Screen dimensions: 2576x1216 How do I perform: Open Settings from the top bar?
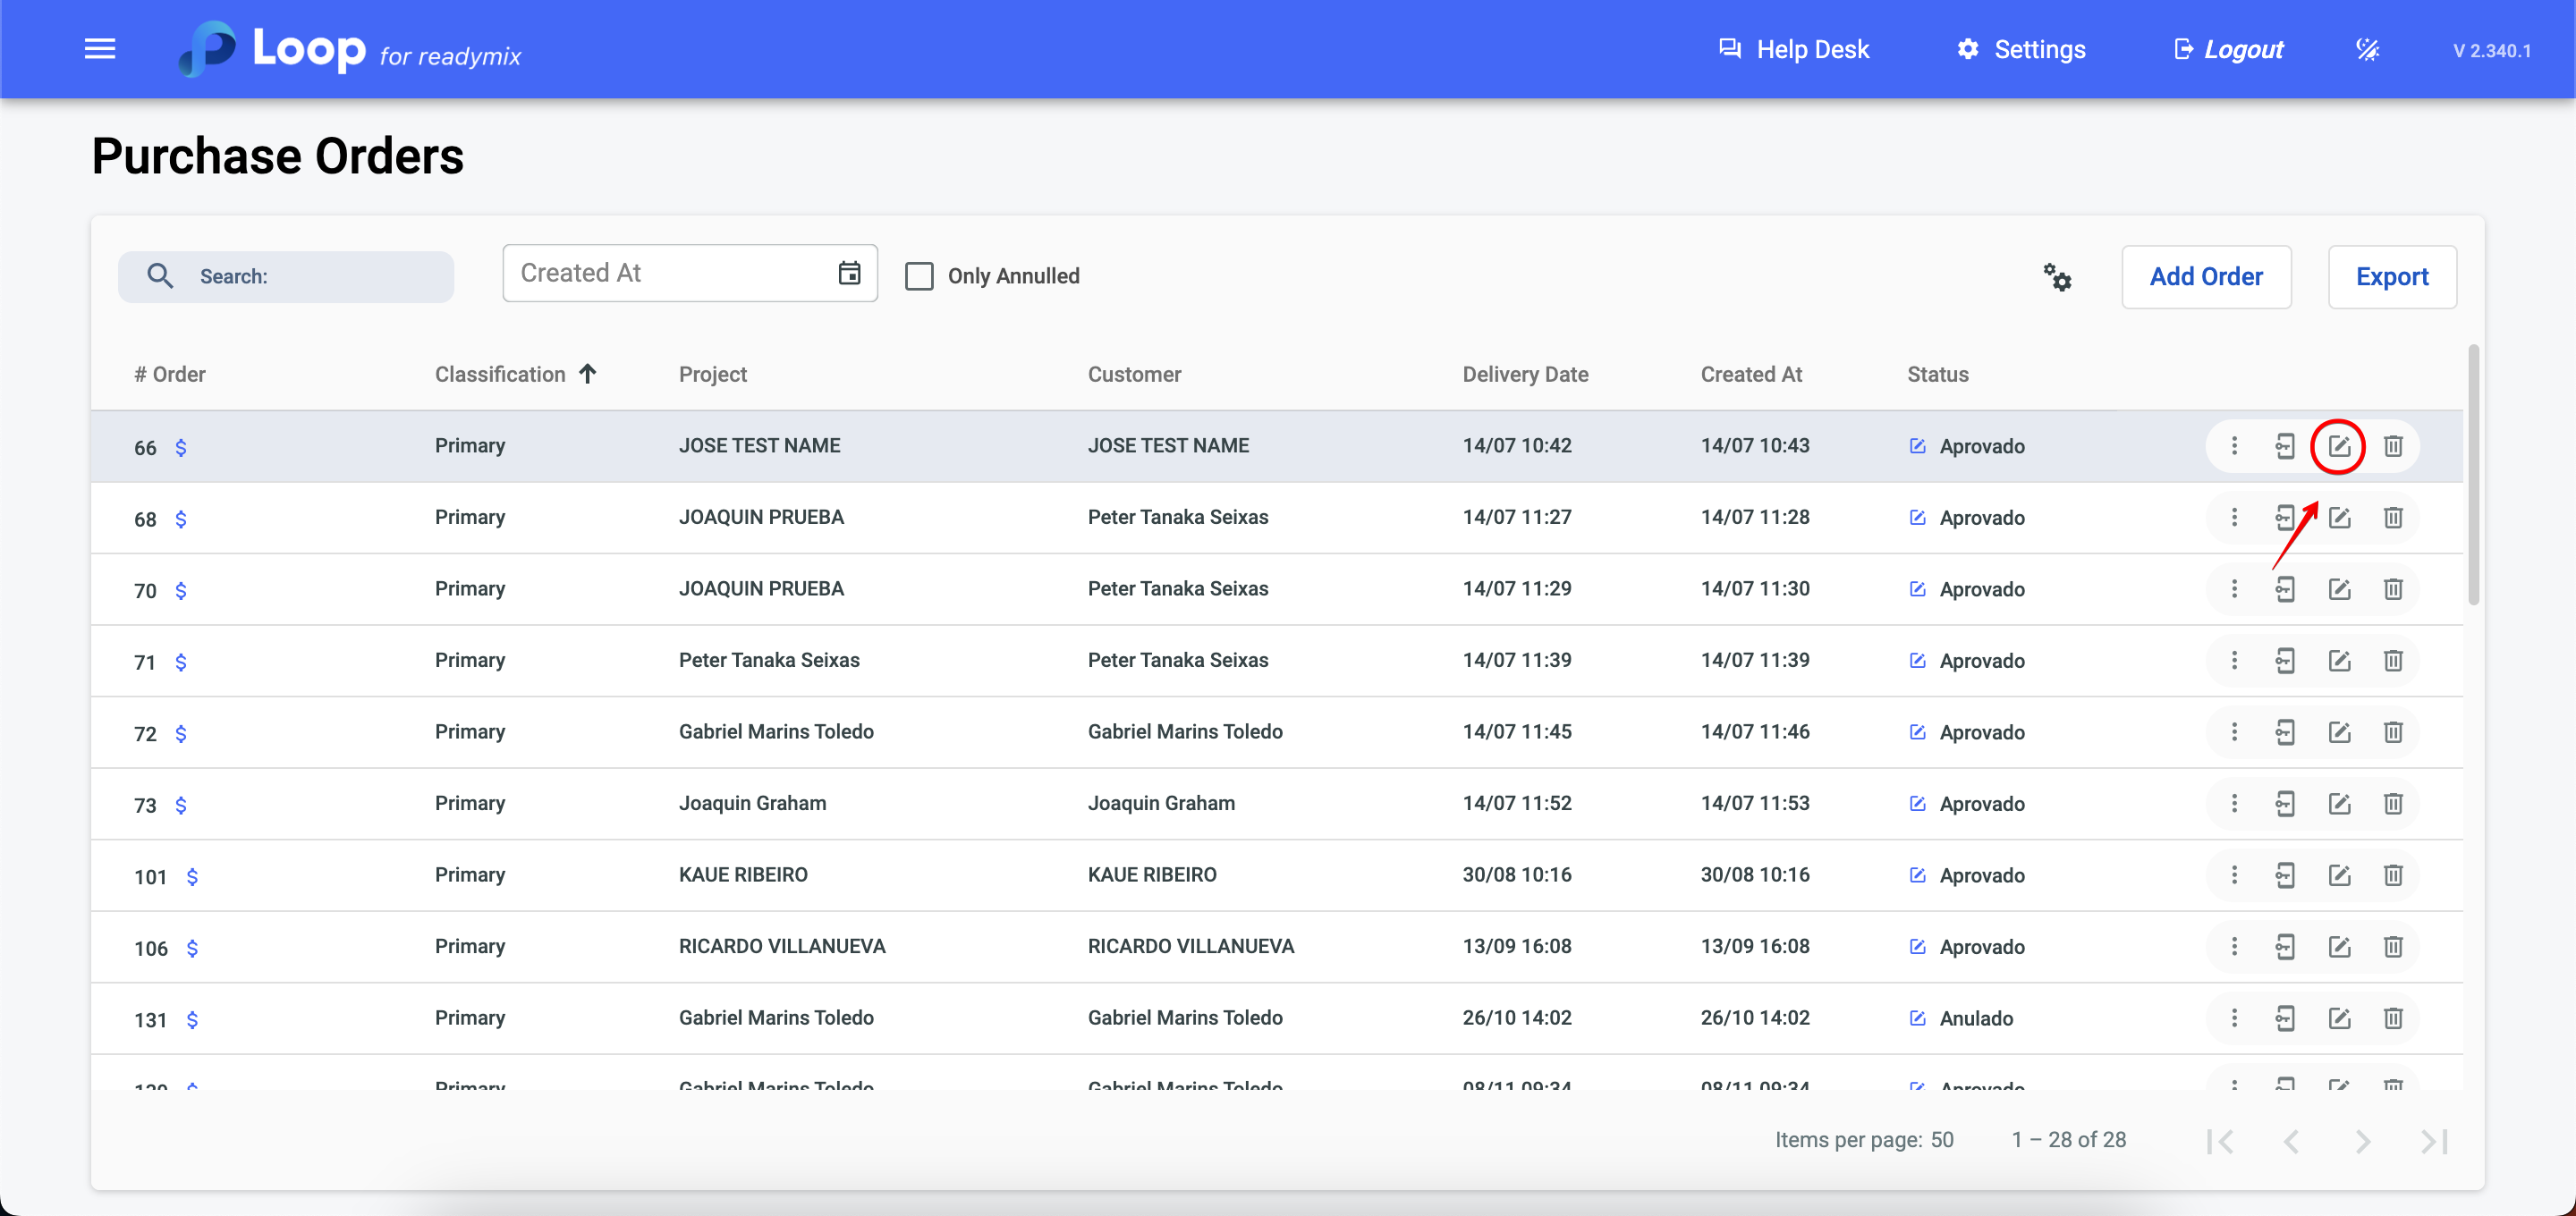point(2021,49)
